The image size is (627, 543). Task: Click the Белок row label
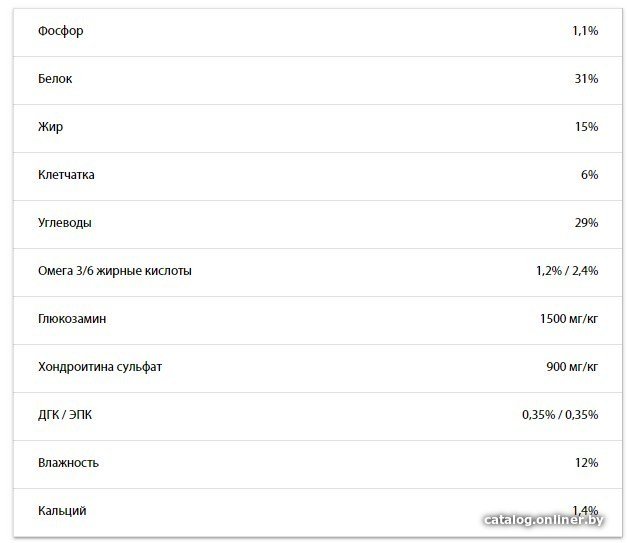(55, 79)
